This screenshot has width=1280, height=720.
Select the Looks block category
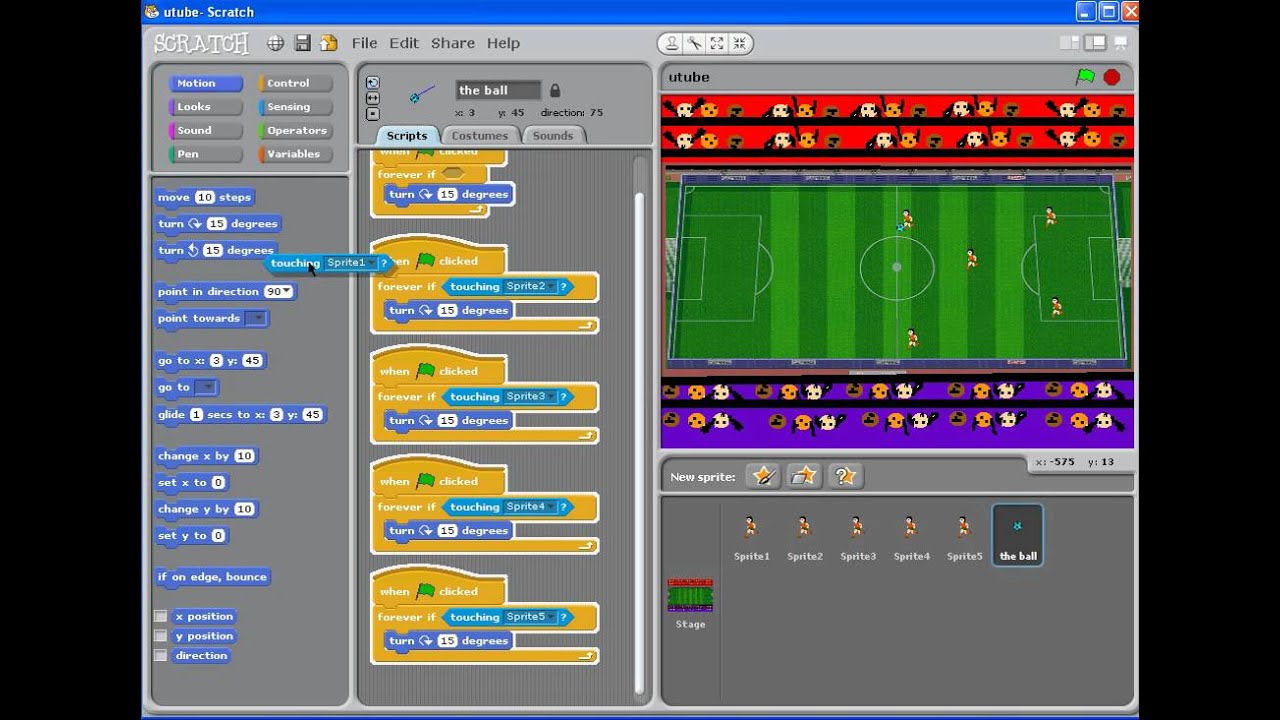click(x=206, y=107)
